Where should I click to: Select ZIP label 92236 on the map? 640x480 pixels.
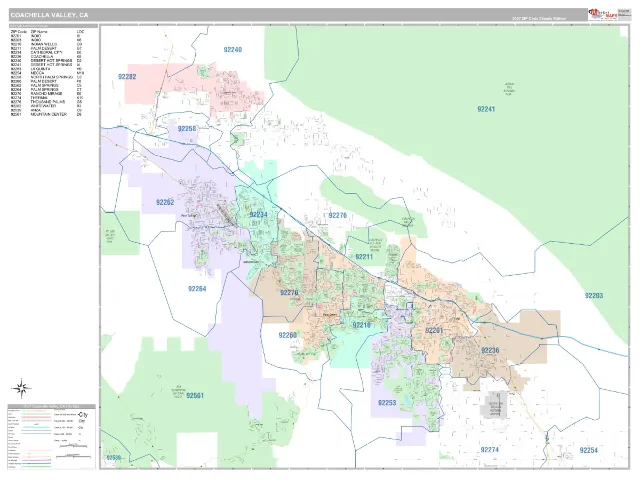(490, 350)
